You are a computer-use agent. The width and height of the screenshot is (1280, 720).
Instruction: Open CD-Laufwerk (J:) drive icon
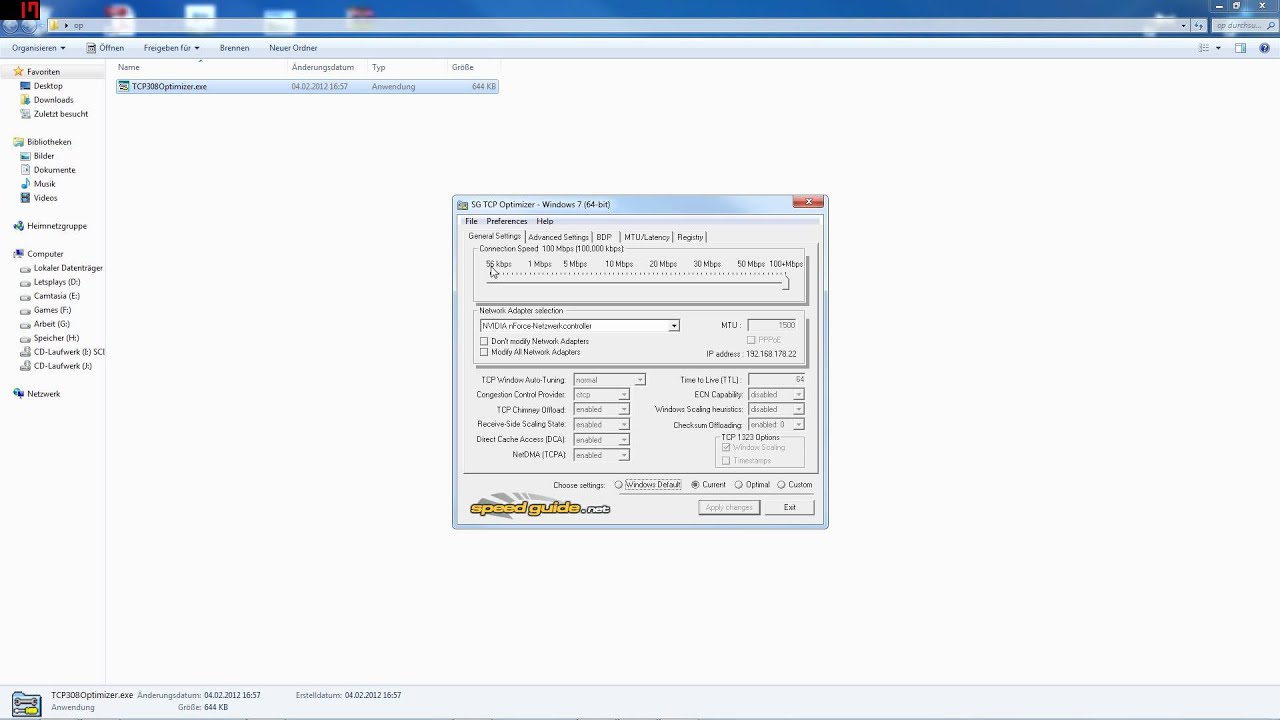(x=25, y=366)
